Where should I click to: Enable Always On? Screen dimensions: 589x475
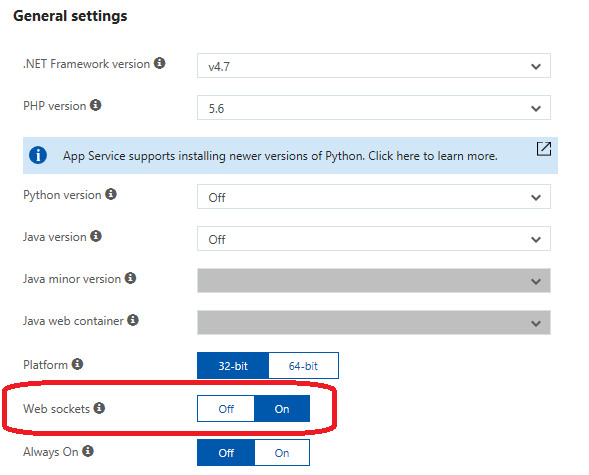(282, 453)
